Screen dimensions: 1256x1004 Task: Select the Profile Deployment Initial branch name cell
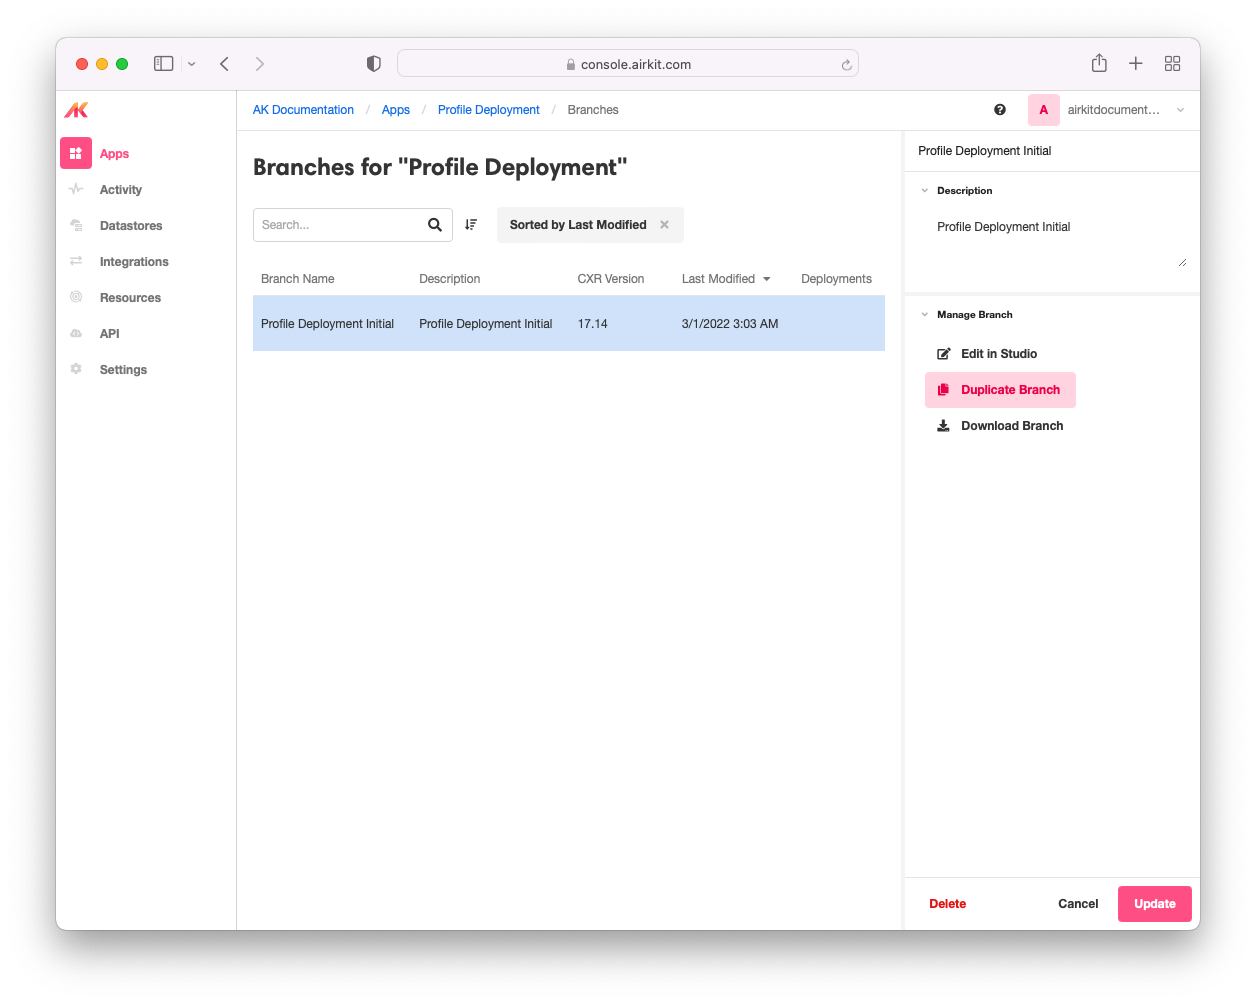[x=328, y=324]
